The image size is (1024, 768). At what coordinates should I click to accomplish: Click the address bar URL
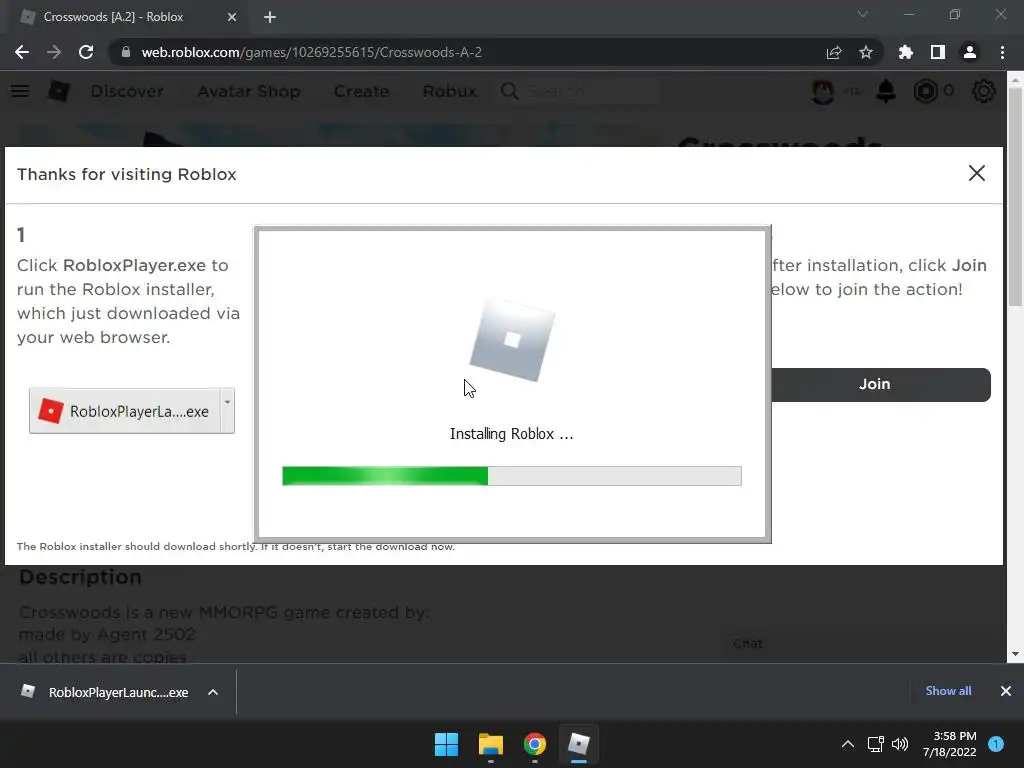coord(312,52)
